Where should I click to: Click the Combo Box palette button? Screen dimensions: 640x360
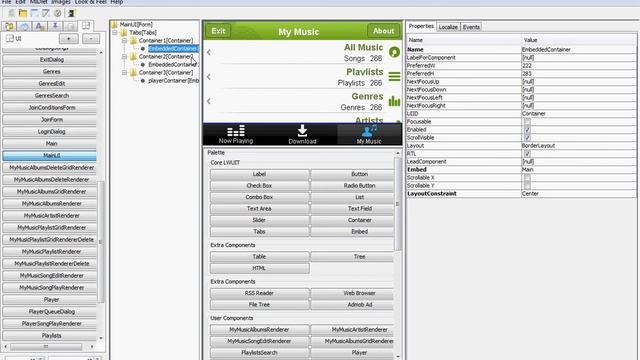tap(259, 197)
